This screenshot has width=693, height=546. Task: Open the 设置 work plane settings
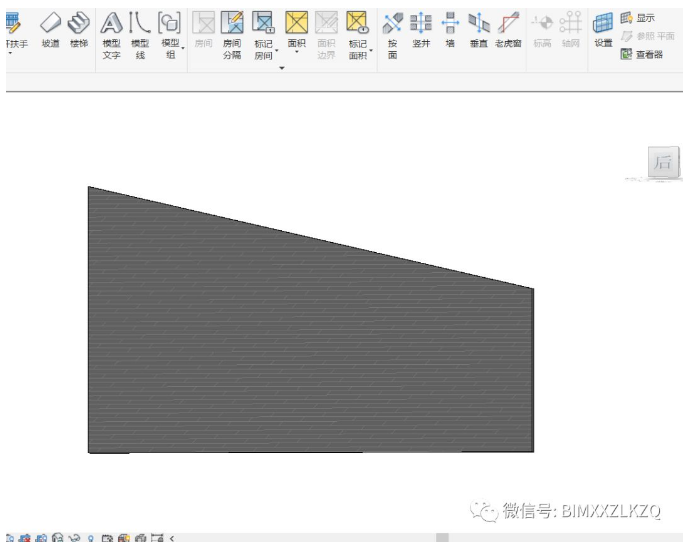click(x=603, y=29)
